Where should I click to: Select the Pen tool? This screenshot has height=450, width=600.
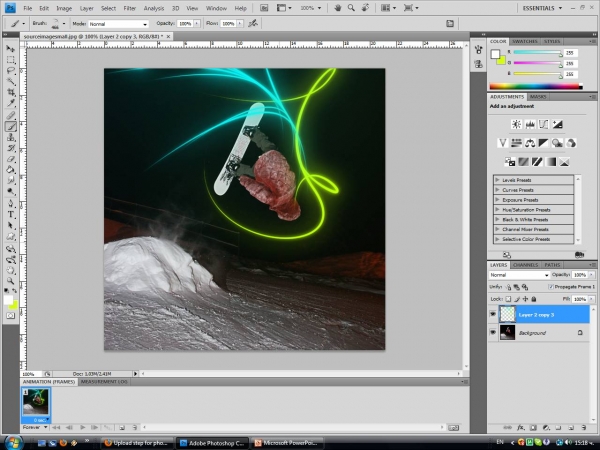(10, 204)
